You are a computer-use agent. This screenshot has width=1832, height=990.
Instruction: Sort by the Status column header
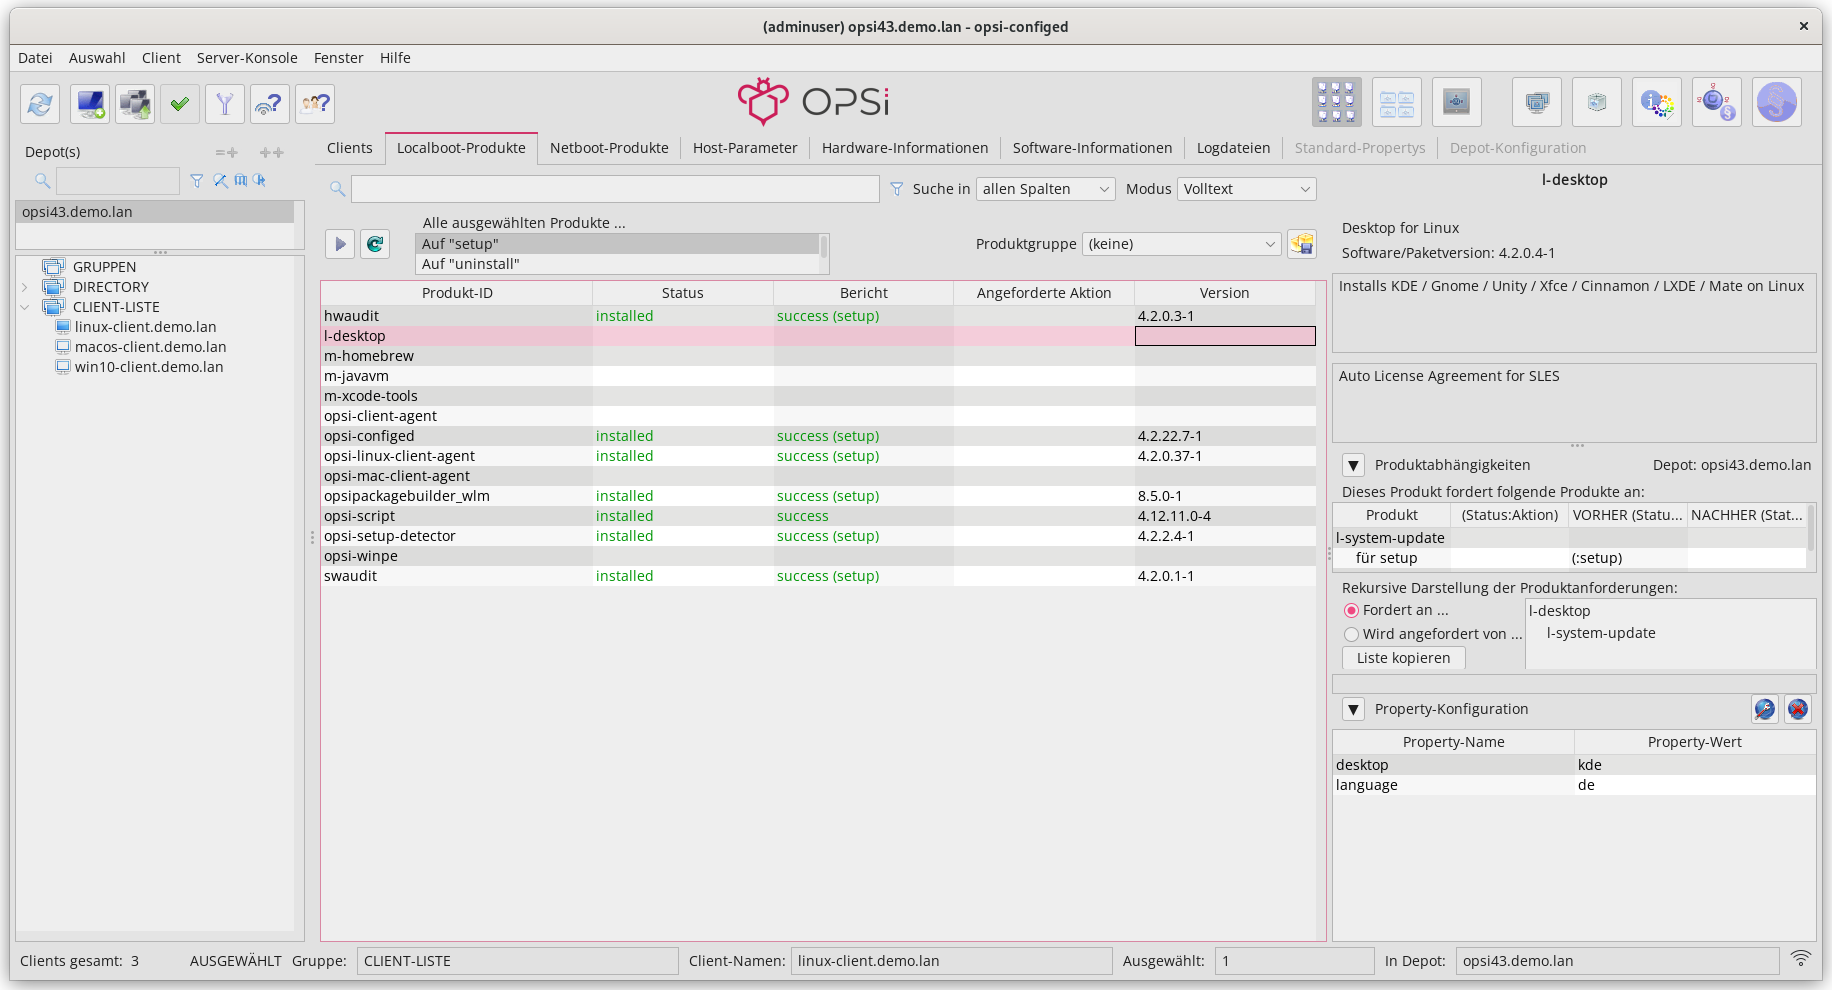pyautogui.click(x=683, y=293)
